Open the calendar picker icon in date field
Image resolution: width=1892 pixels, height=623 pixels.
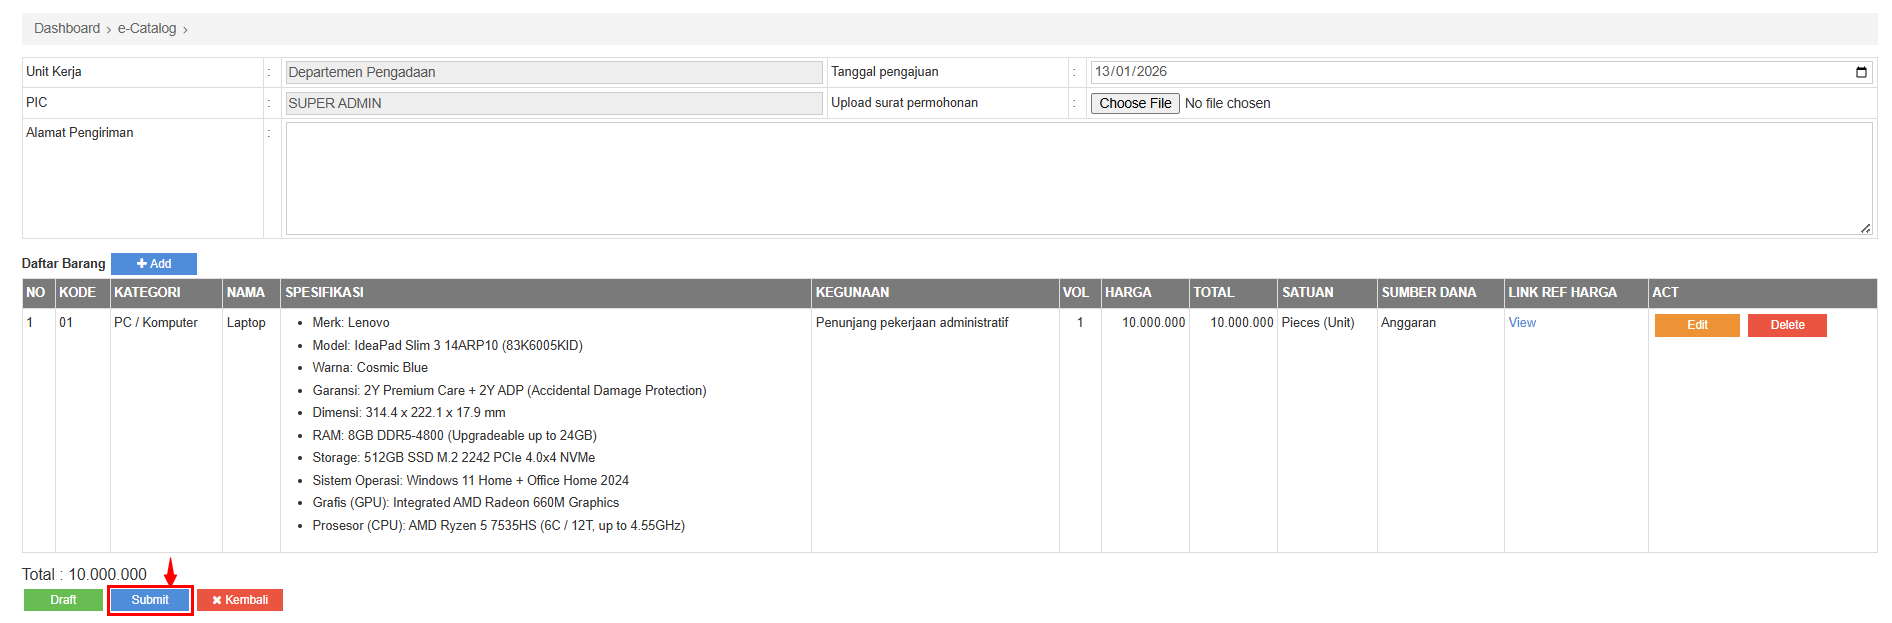1861,72
